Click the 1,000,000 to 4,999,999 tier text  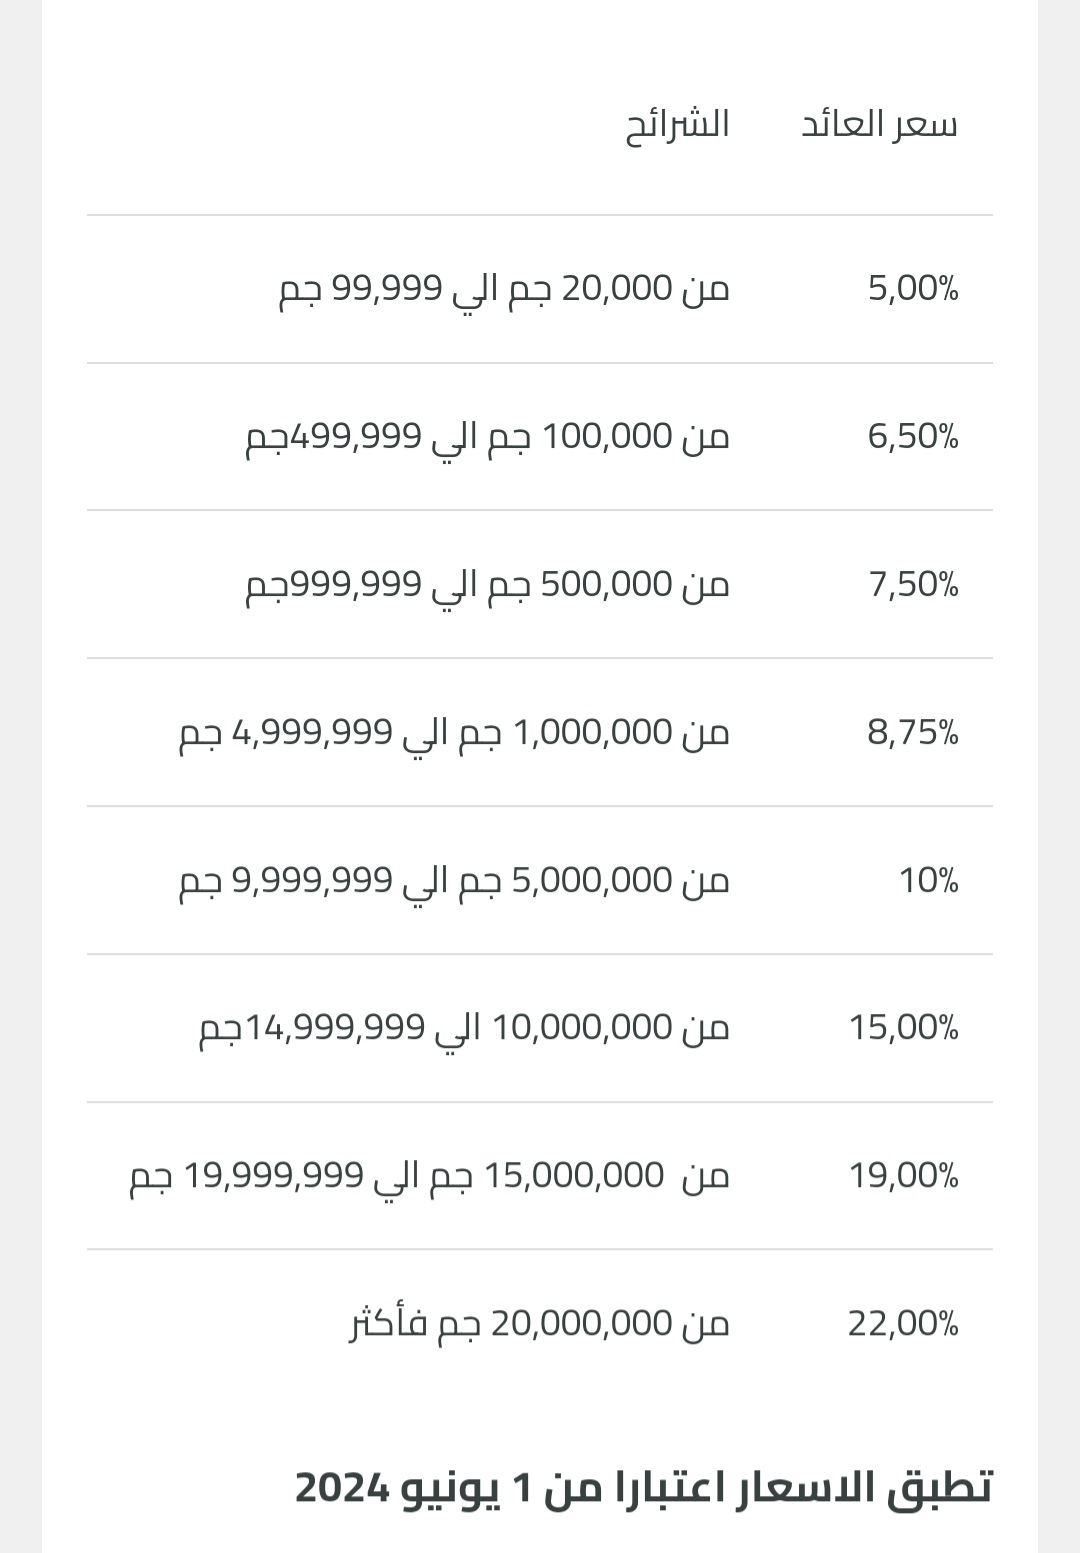(454, 733)
